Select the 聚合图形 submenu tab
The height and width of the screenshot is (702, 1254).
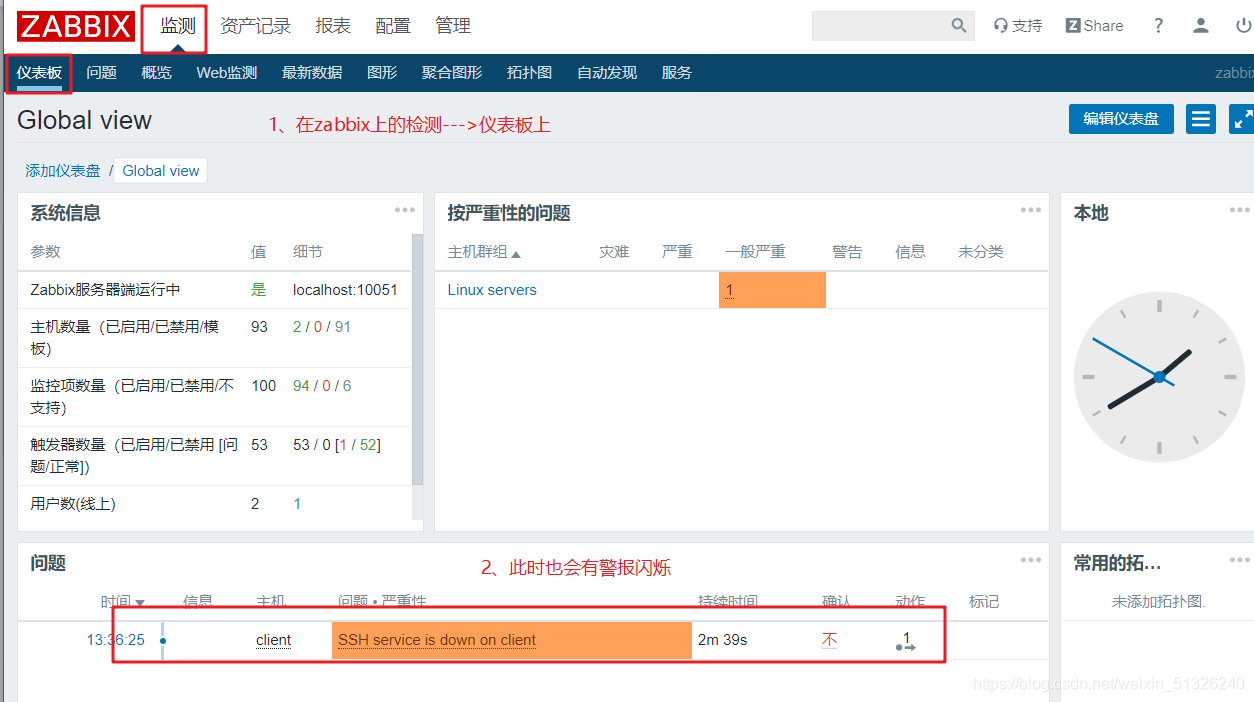(452, 72)
